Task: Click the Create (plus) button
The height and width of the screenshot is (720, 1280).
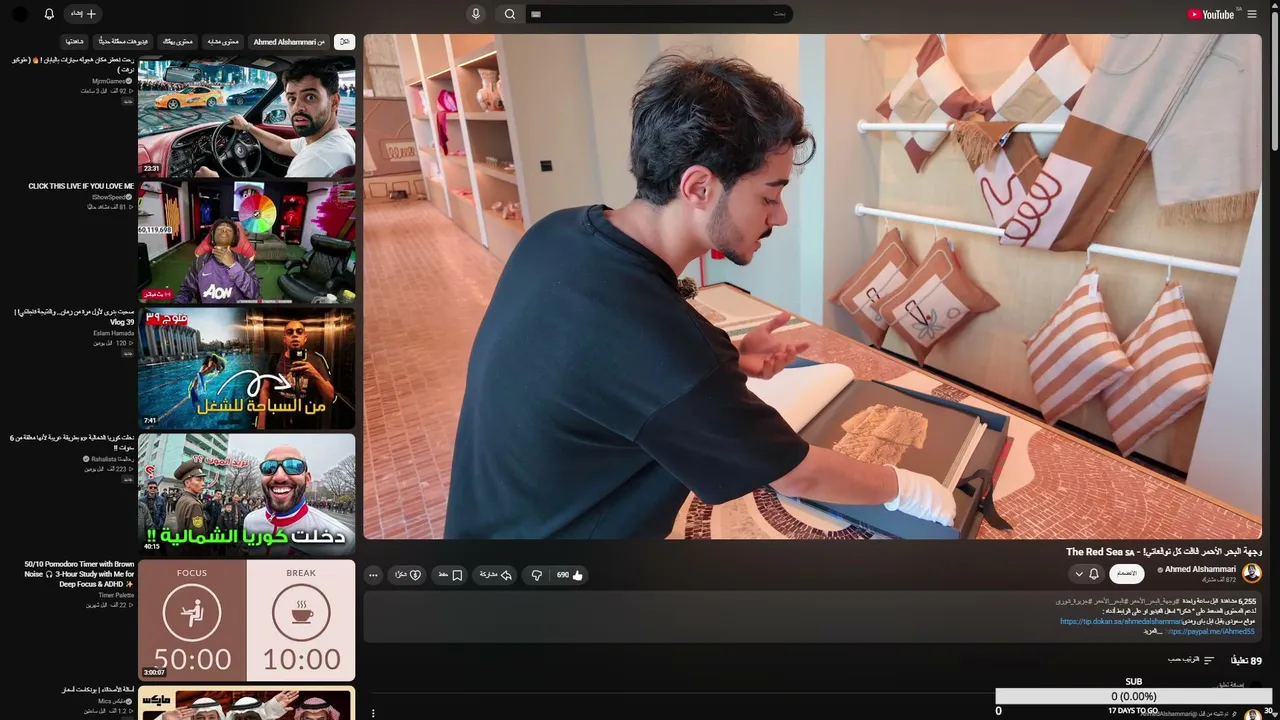Action: pos(84,14)
